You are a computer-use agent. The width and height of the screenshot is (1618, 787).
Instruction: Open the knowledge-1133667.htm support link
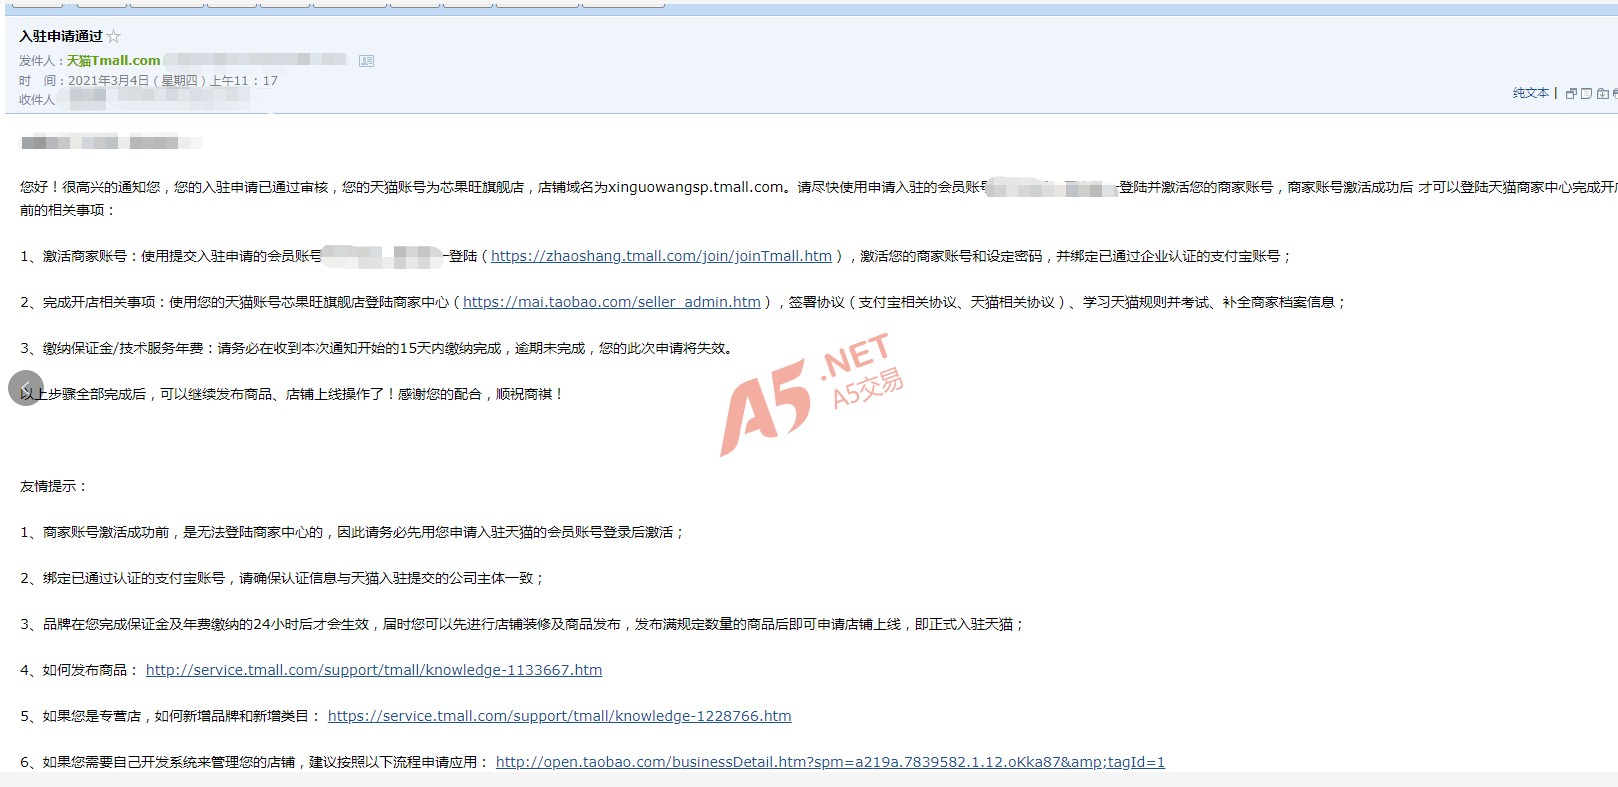point(374,670)
